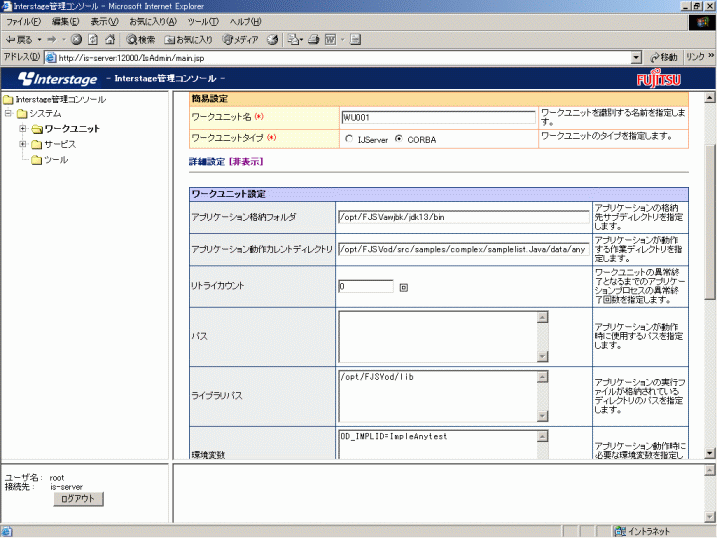Viewport: 717px width, 538px height.
Task: Go back with the 戻る toolbar button
Action: (x=19, y=40)
